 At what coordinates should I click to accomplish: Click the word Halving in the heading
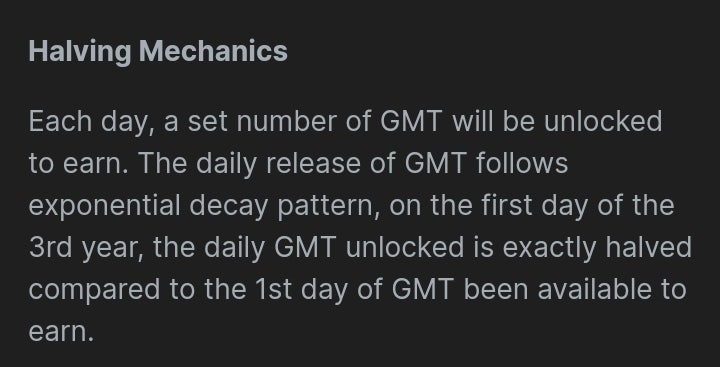80,51
